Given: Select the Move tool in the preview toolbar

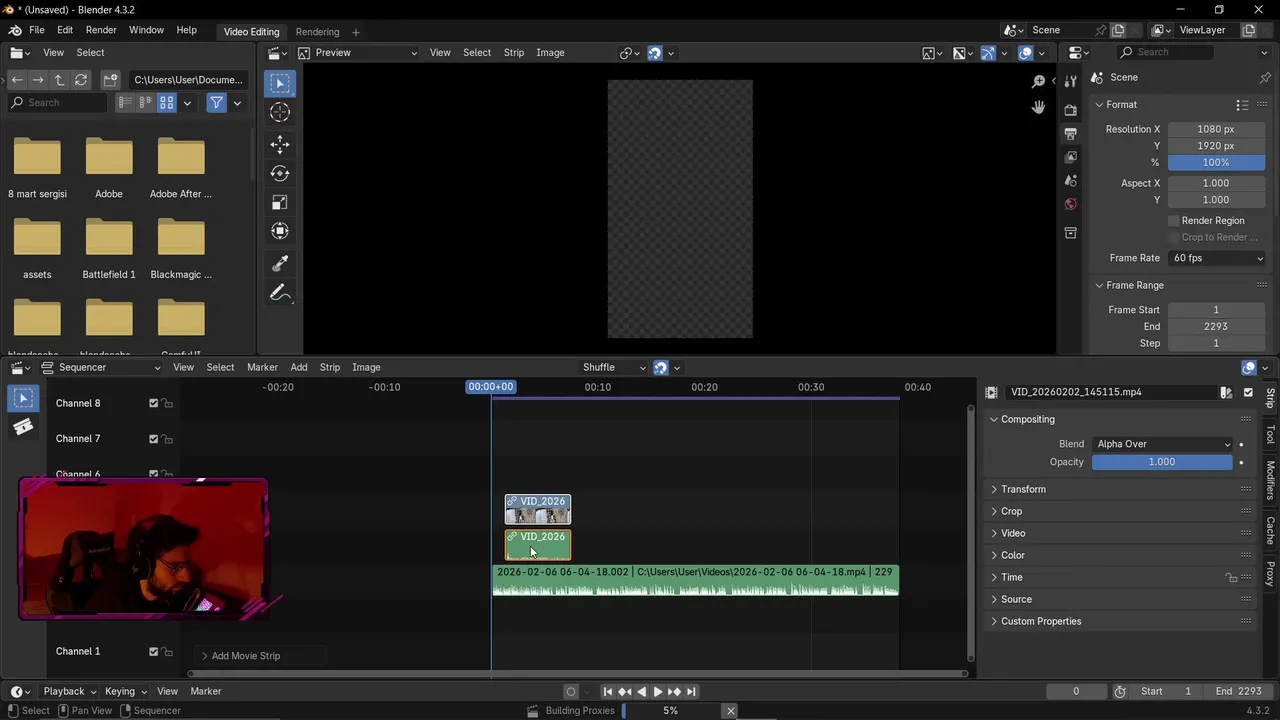Looking at the screenshot, I should [x=280, y=144].
